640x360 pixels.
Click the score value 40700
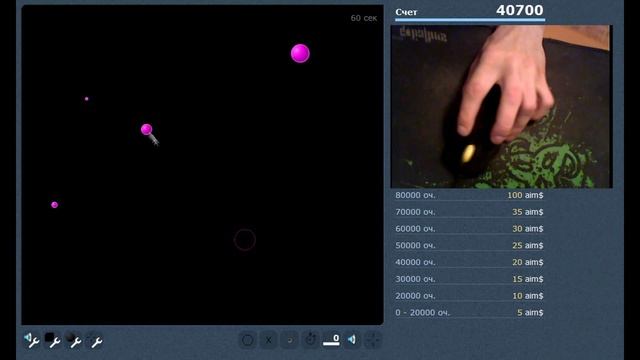click(x=520, y=10)
